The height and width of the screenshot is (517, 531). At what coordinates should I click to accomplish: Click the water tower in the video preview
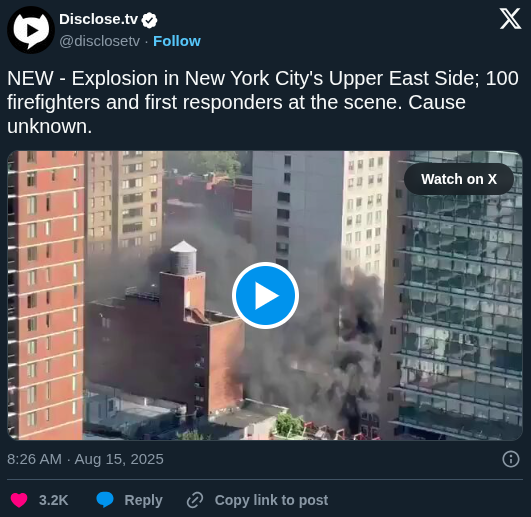183,258
